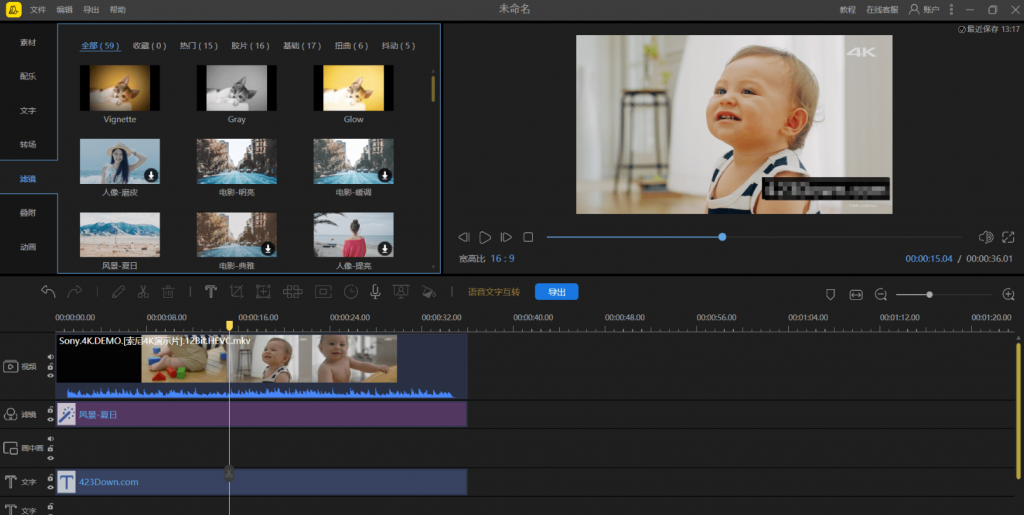1024x515 pixels.
Task: Lock the 画中画 track
Action: point(50,448)
